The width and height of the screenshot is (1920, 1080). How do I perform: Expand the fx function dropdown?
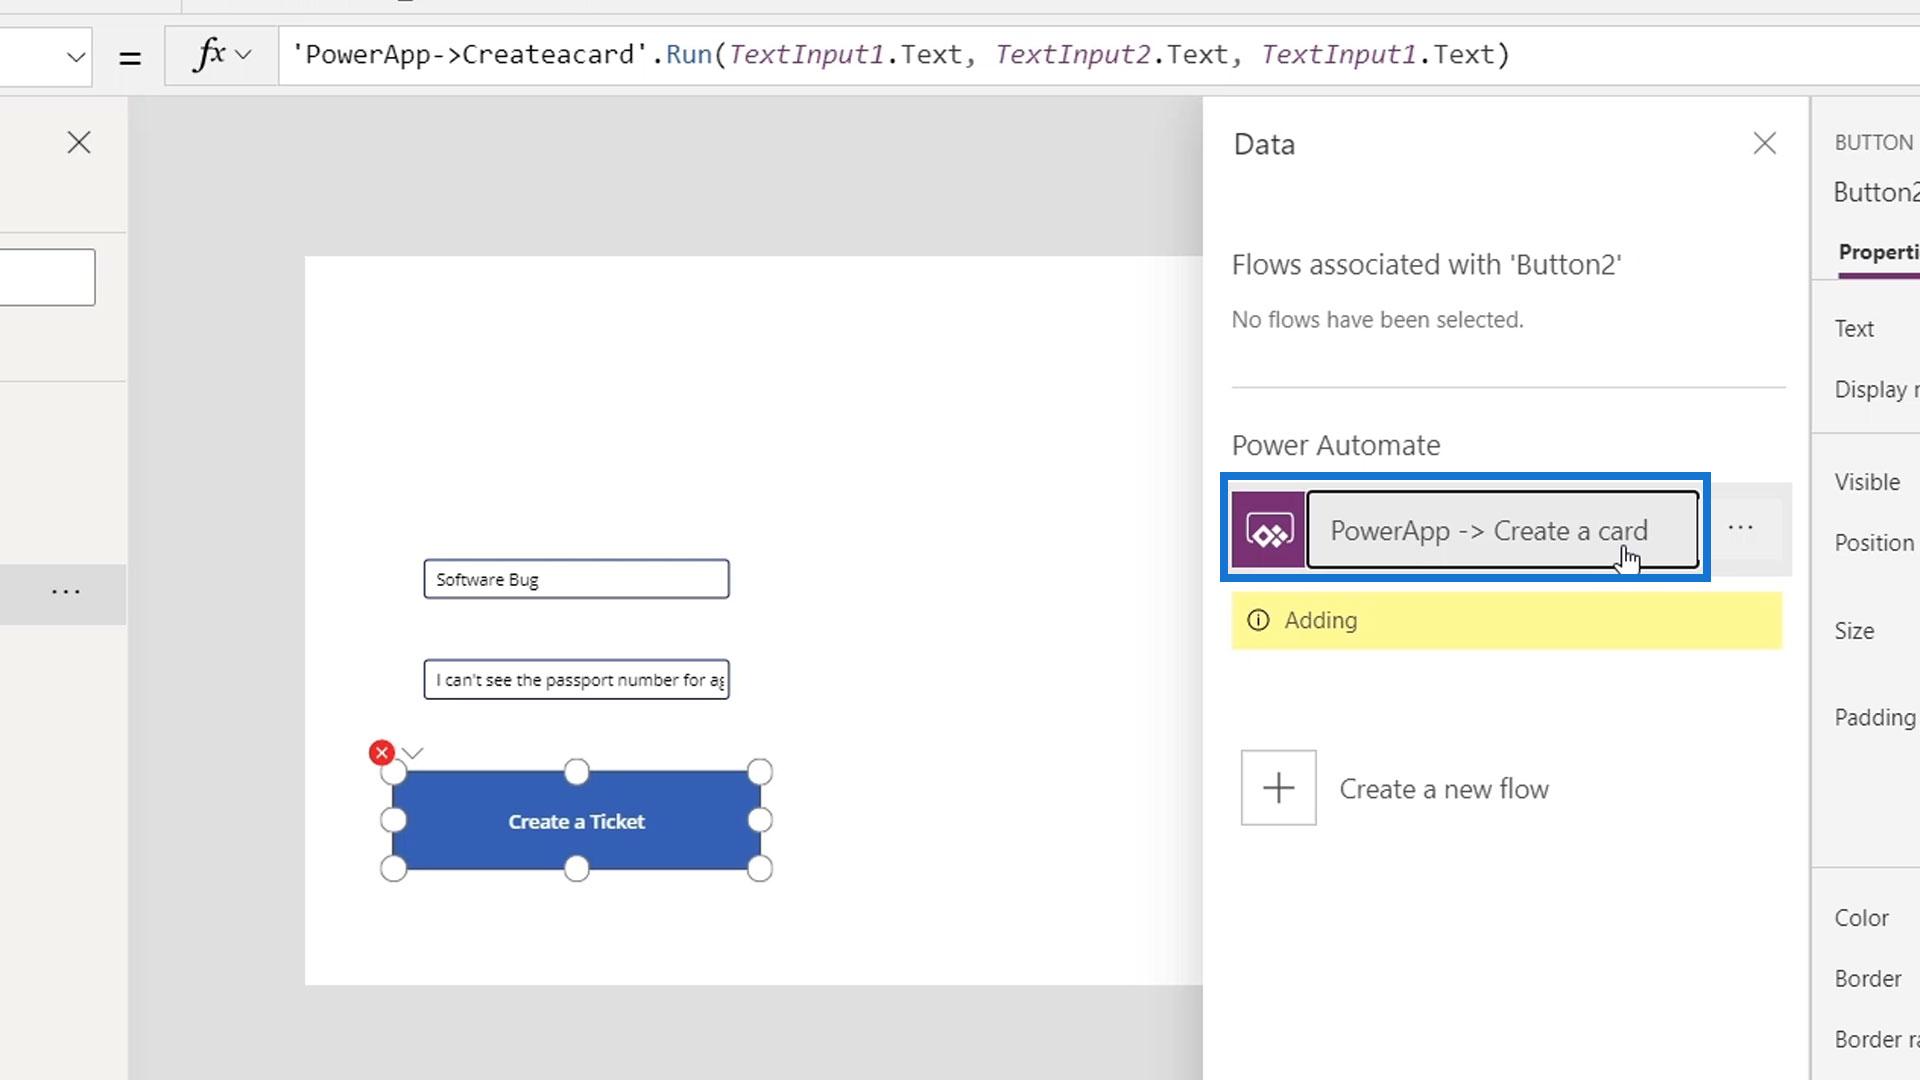222,55
